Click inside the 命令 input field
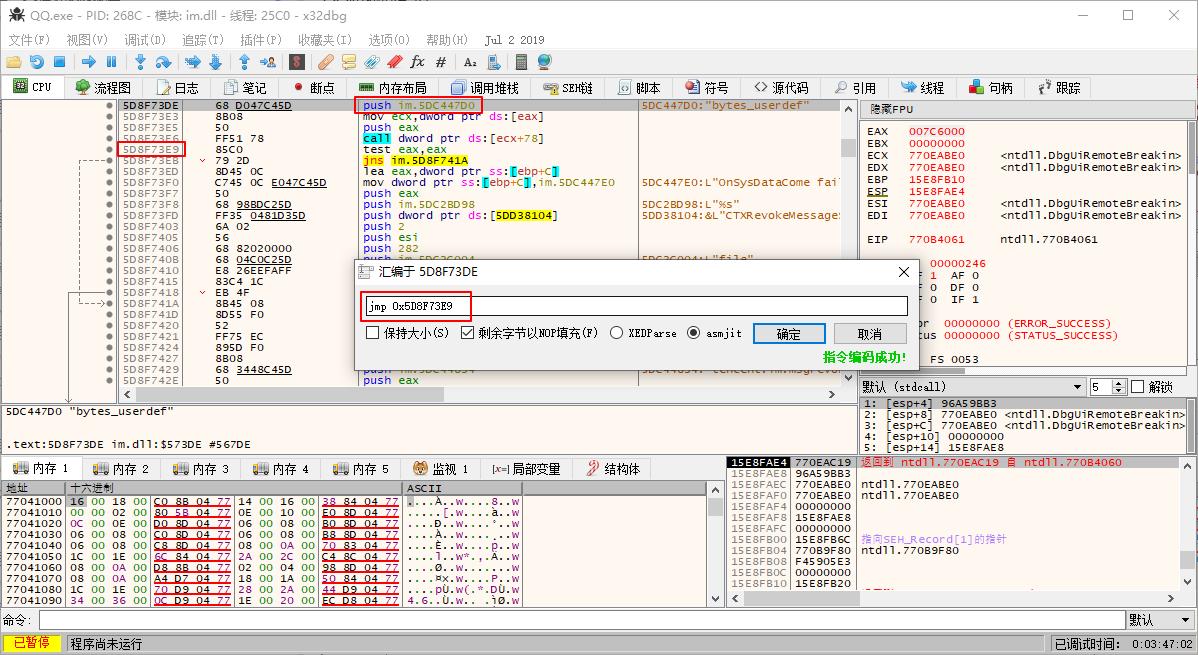 (x=300, y=620)
